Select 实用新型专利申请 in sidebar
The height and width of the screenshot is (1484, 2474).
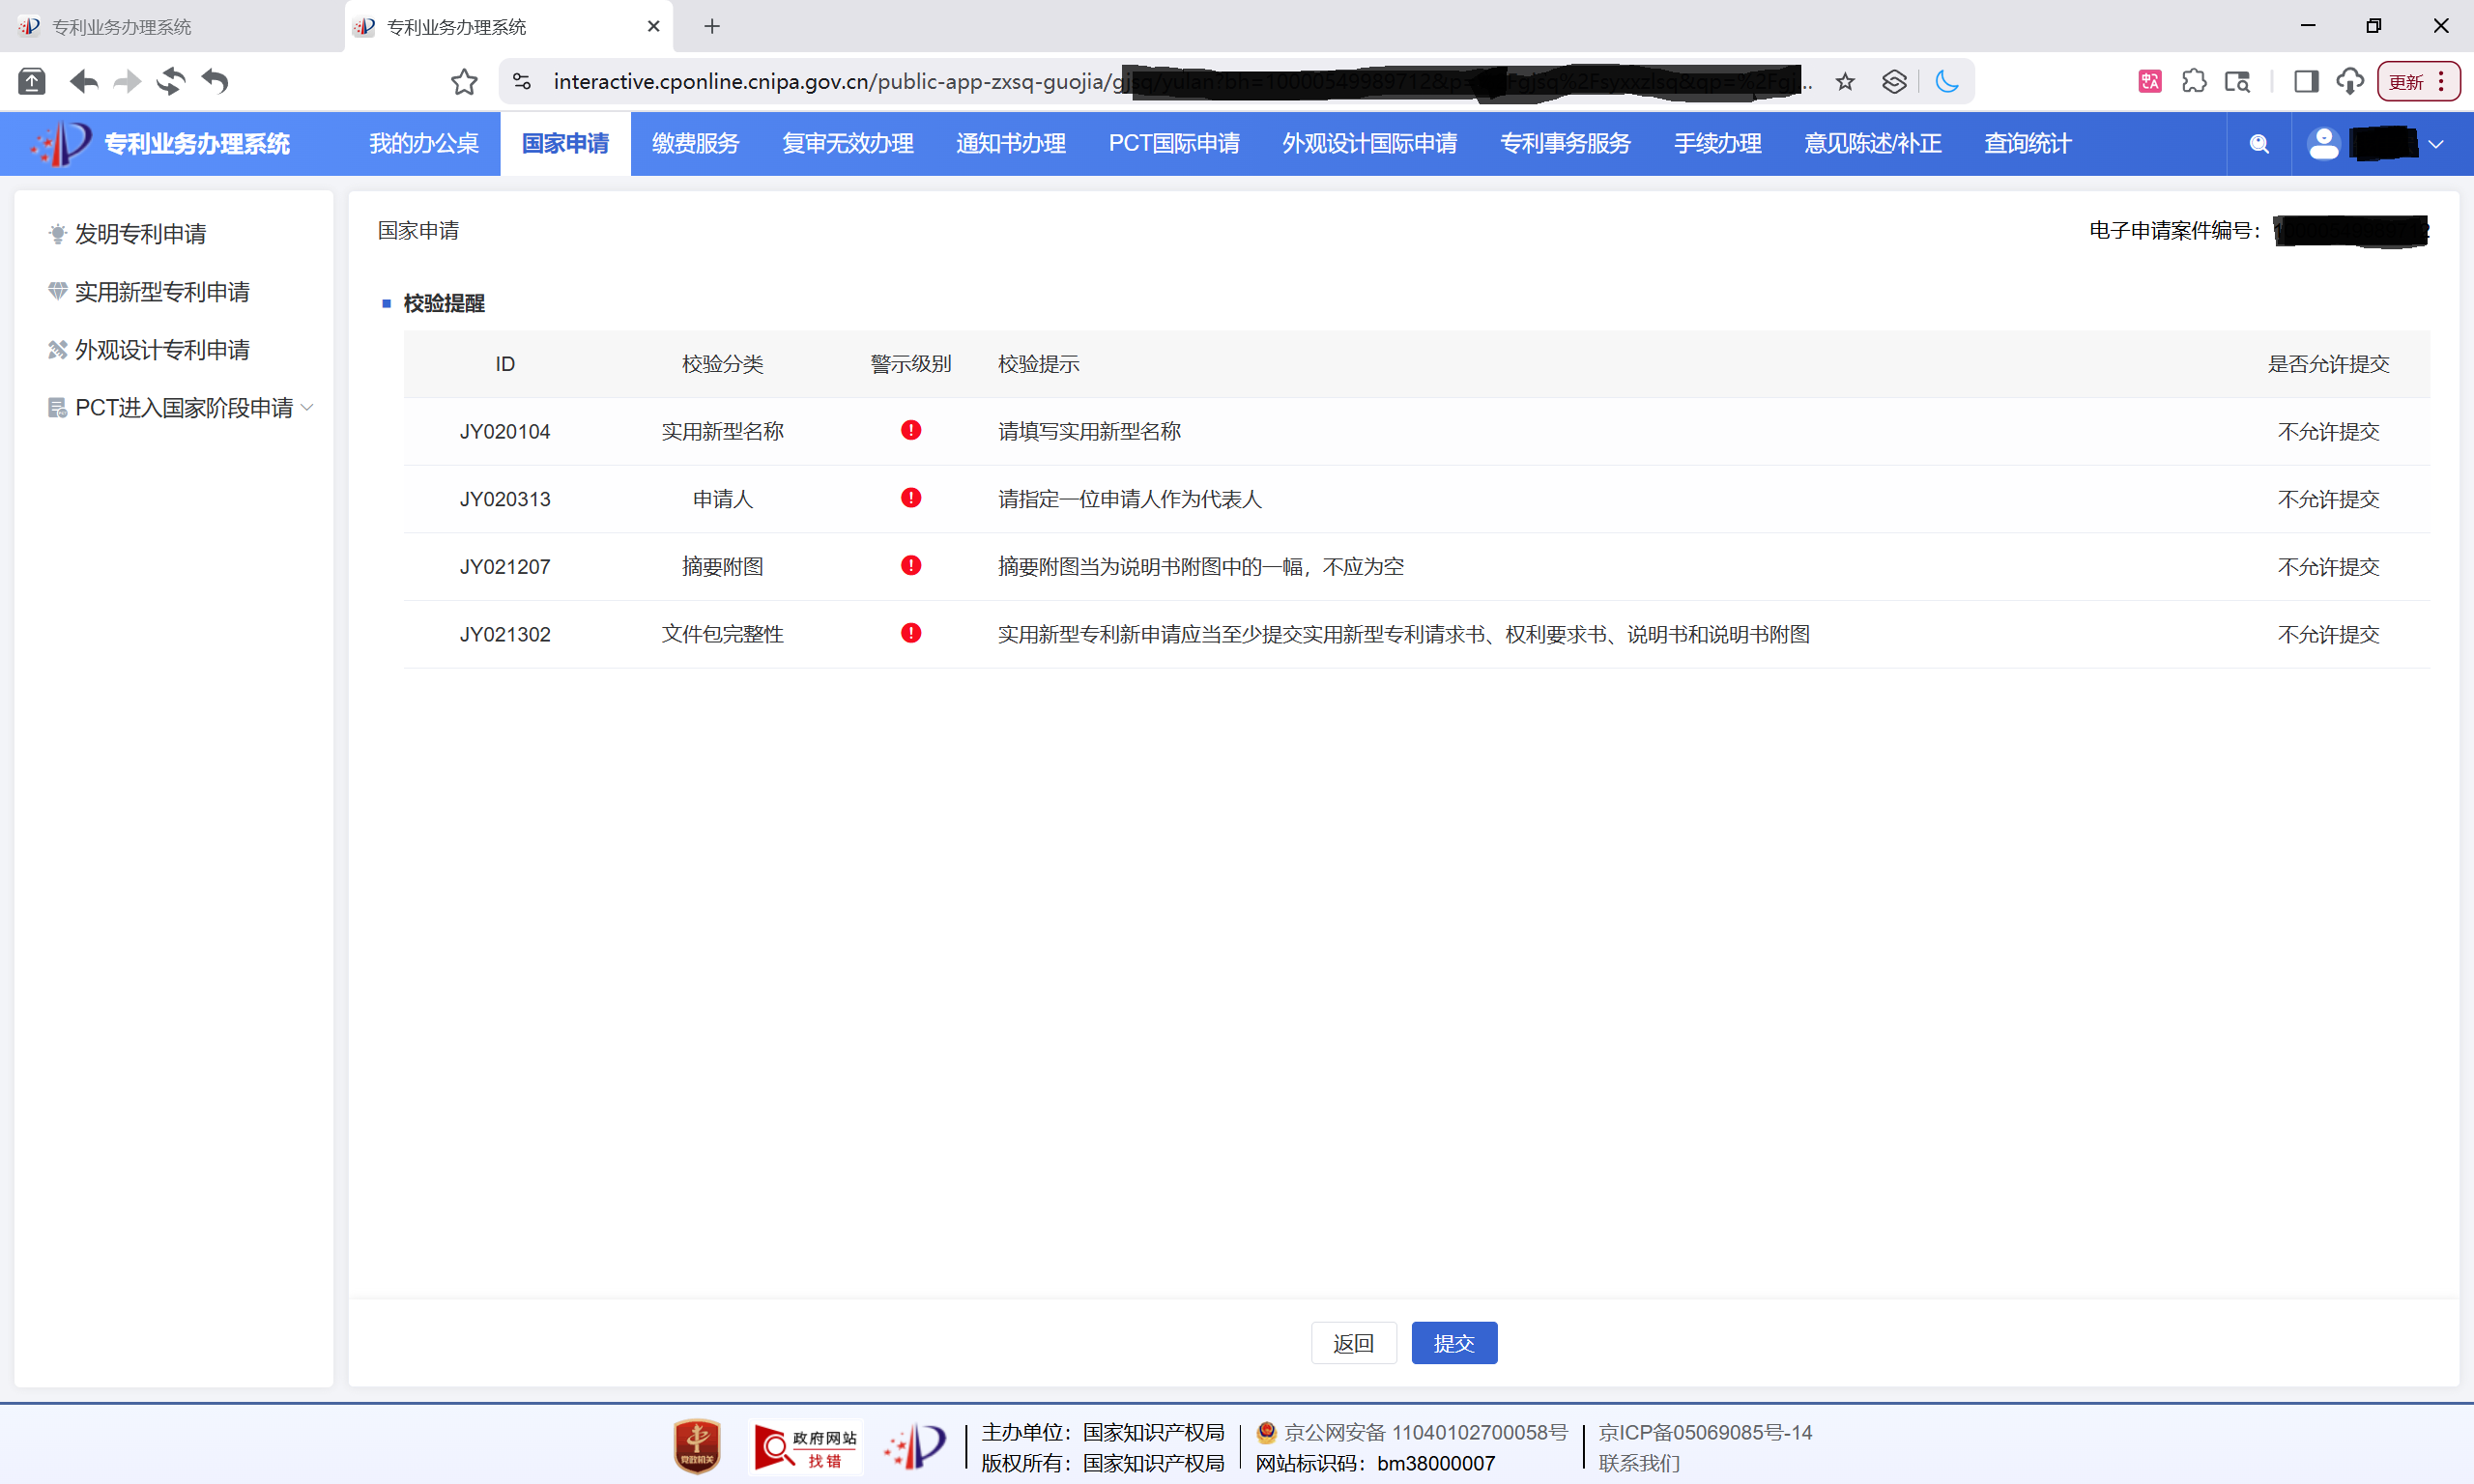pos(162,292)
